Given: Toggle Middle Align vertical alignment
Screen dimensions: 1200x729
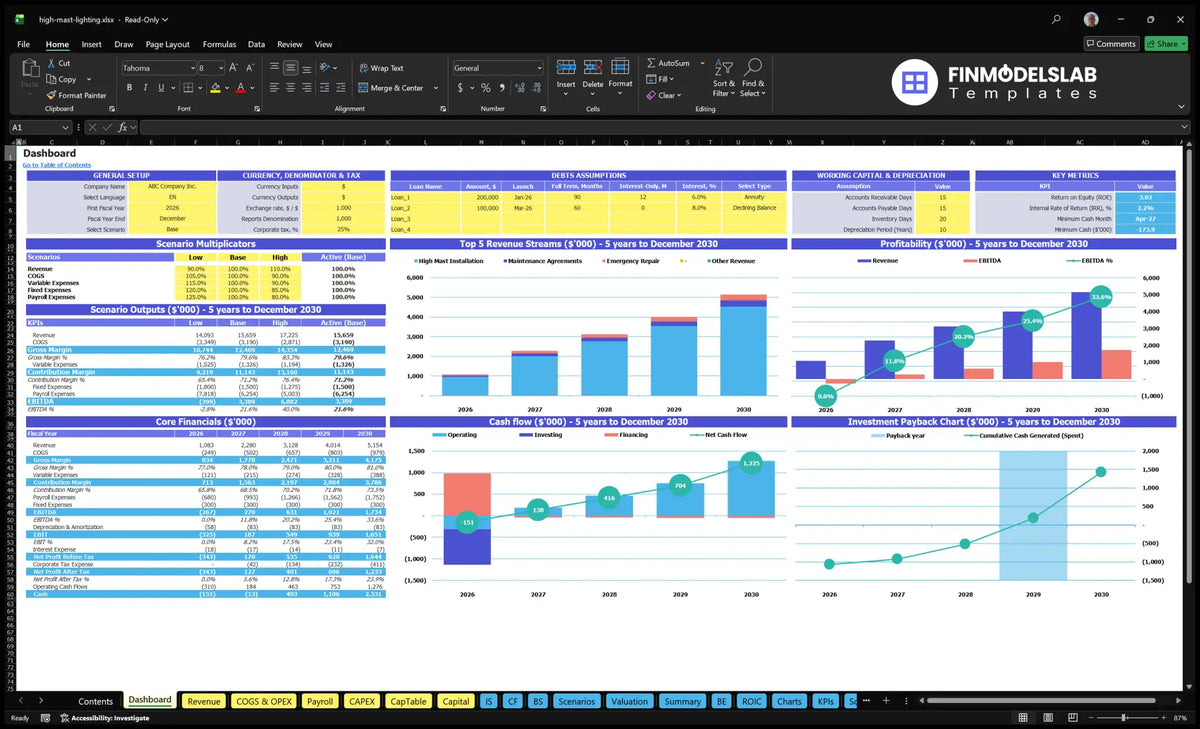Looking at the screenshot, I should [290, 68].
